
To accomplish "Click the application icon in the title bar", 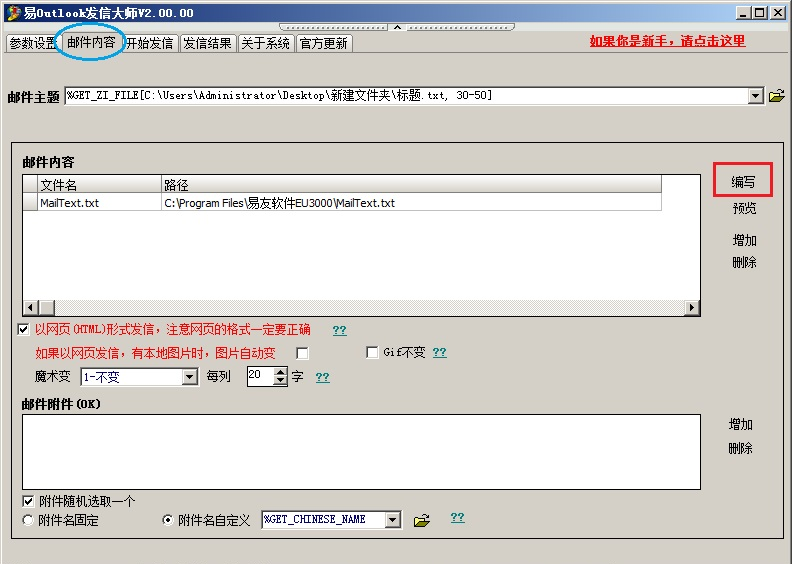I will point(14,13).
